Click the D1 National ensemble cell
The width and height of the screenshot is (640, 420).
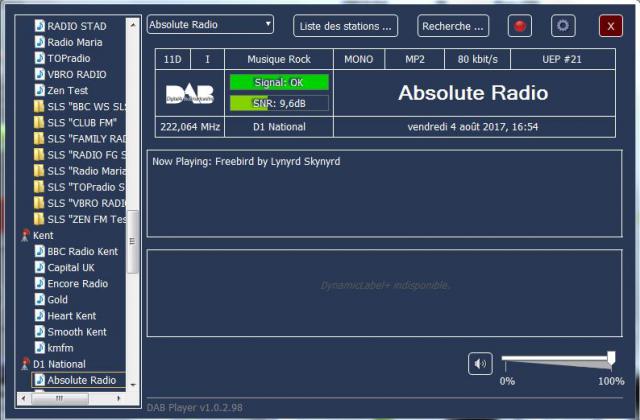279,127
